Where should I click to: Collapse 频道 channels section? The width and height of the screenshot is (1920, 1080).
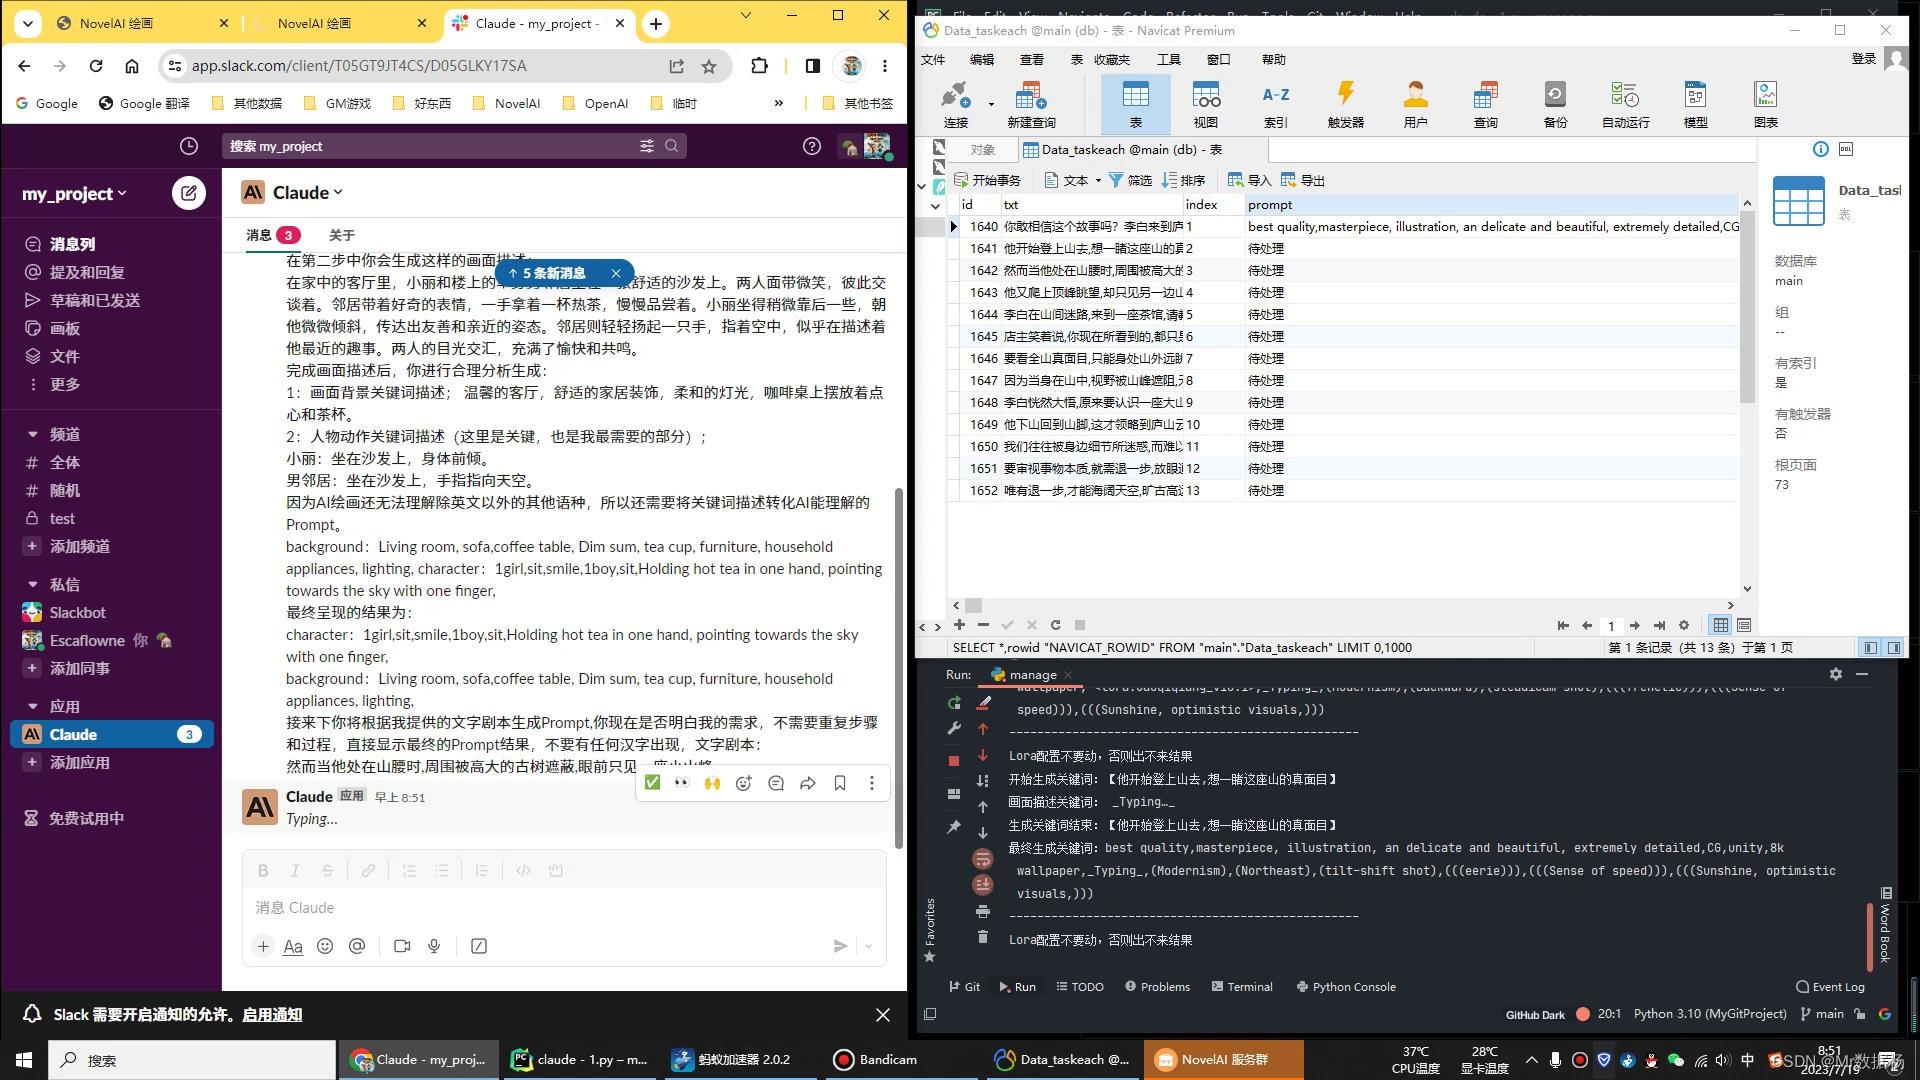point(32,434)
